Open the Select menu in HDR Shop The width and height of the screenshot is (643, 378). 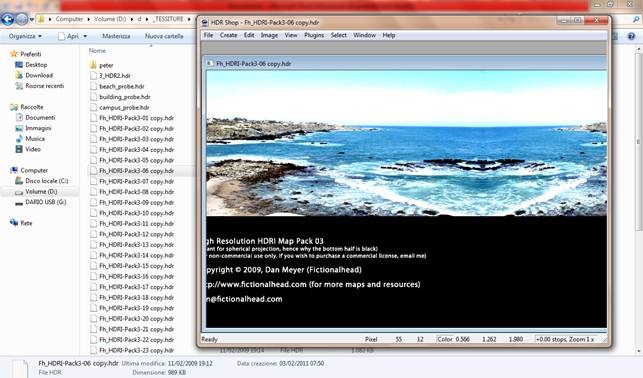tap(339, 35)
